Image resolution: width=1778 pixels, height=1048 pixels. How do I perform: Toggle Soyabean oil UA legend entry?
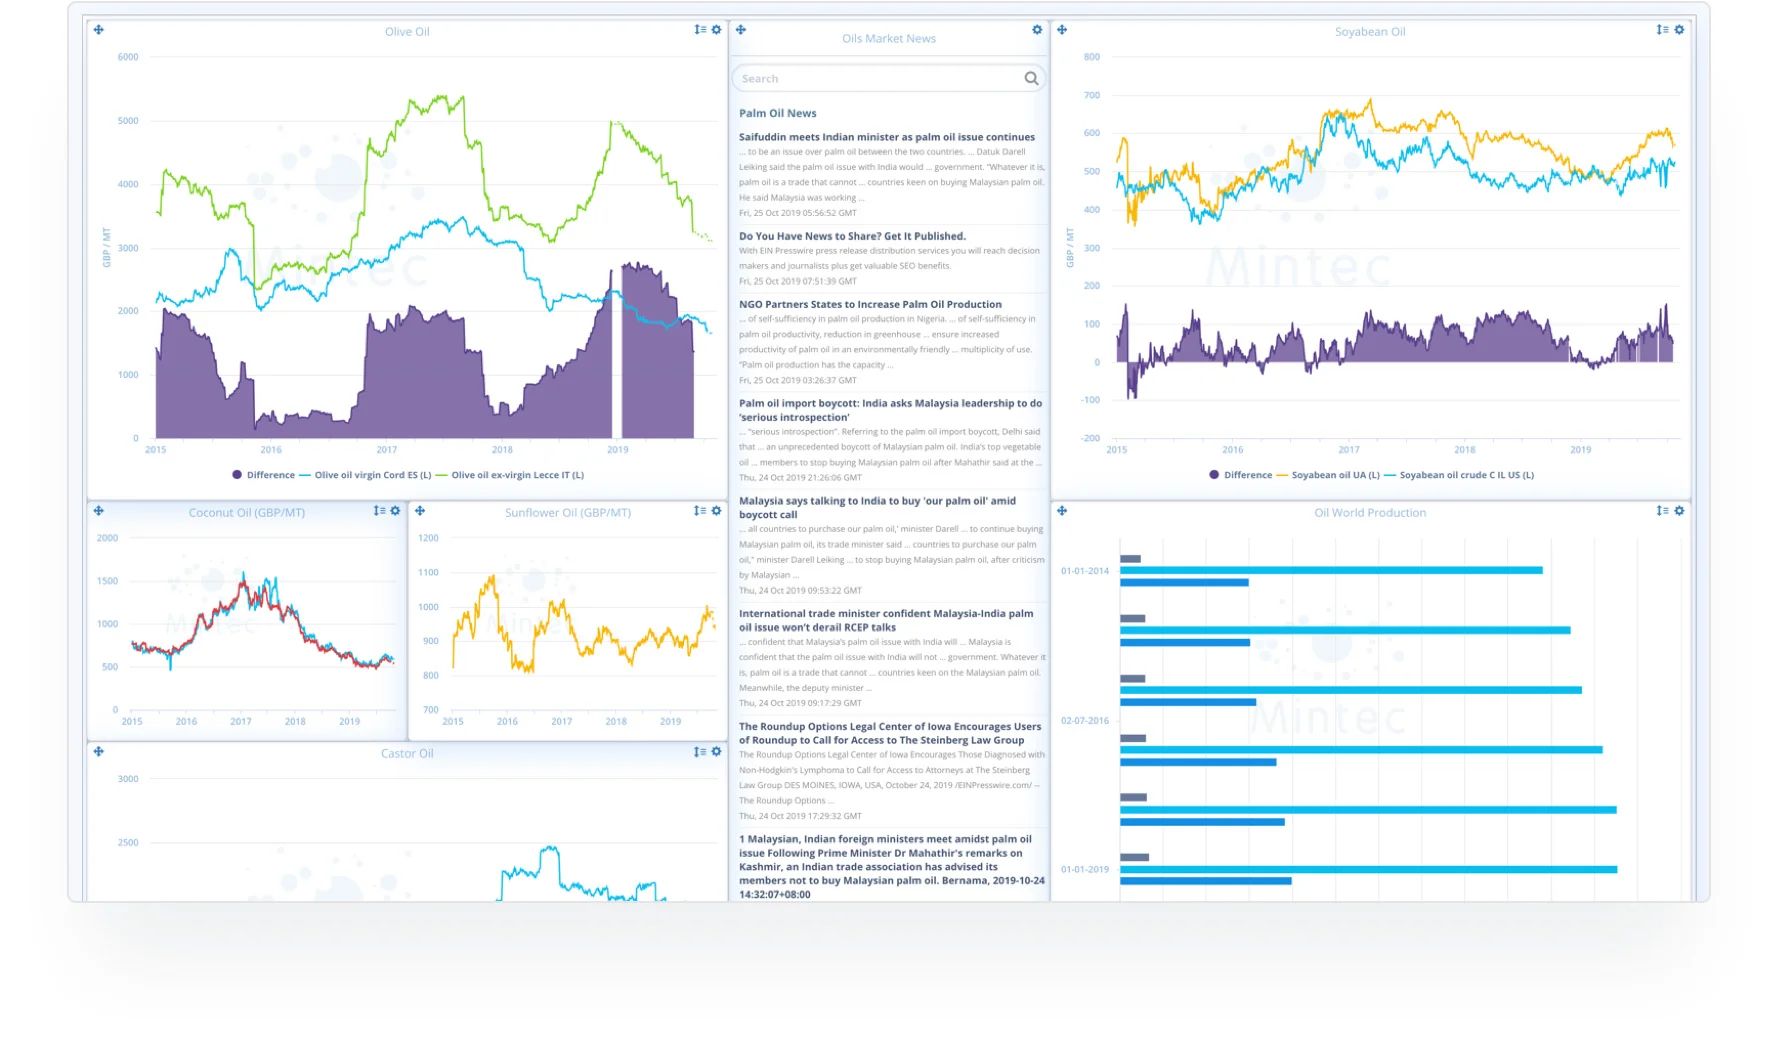click(1328, 475)
